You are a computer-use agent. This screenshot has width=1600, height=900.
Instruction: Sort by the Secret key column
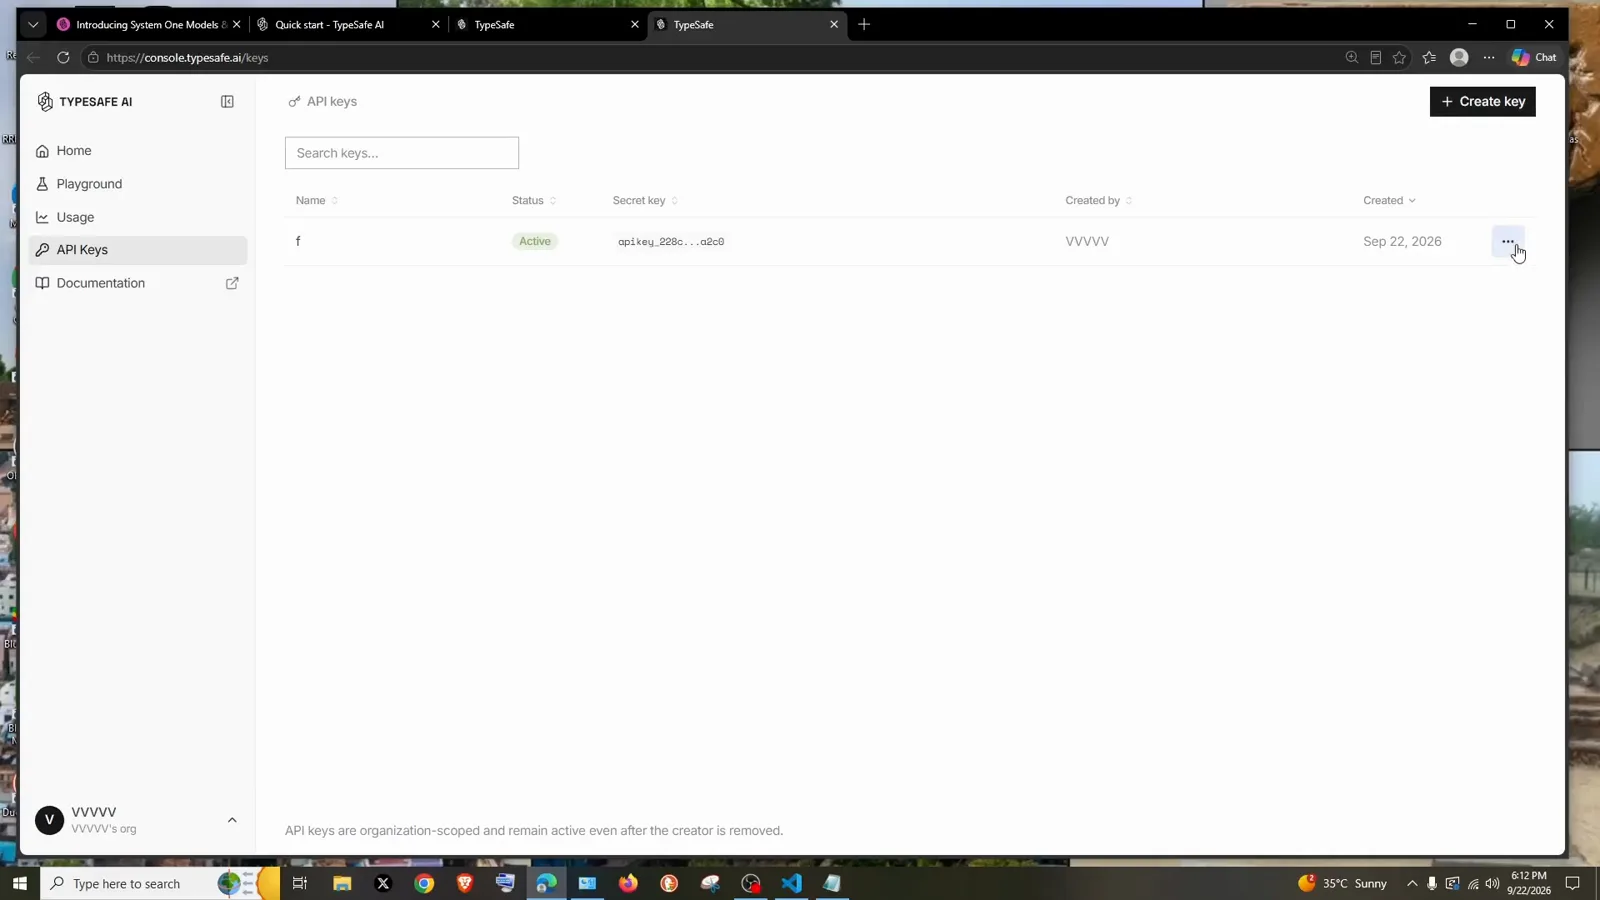click(645, 200)
